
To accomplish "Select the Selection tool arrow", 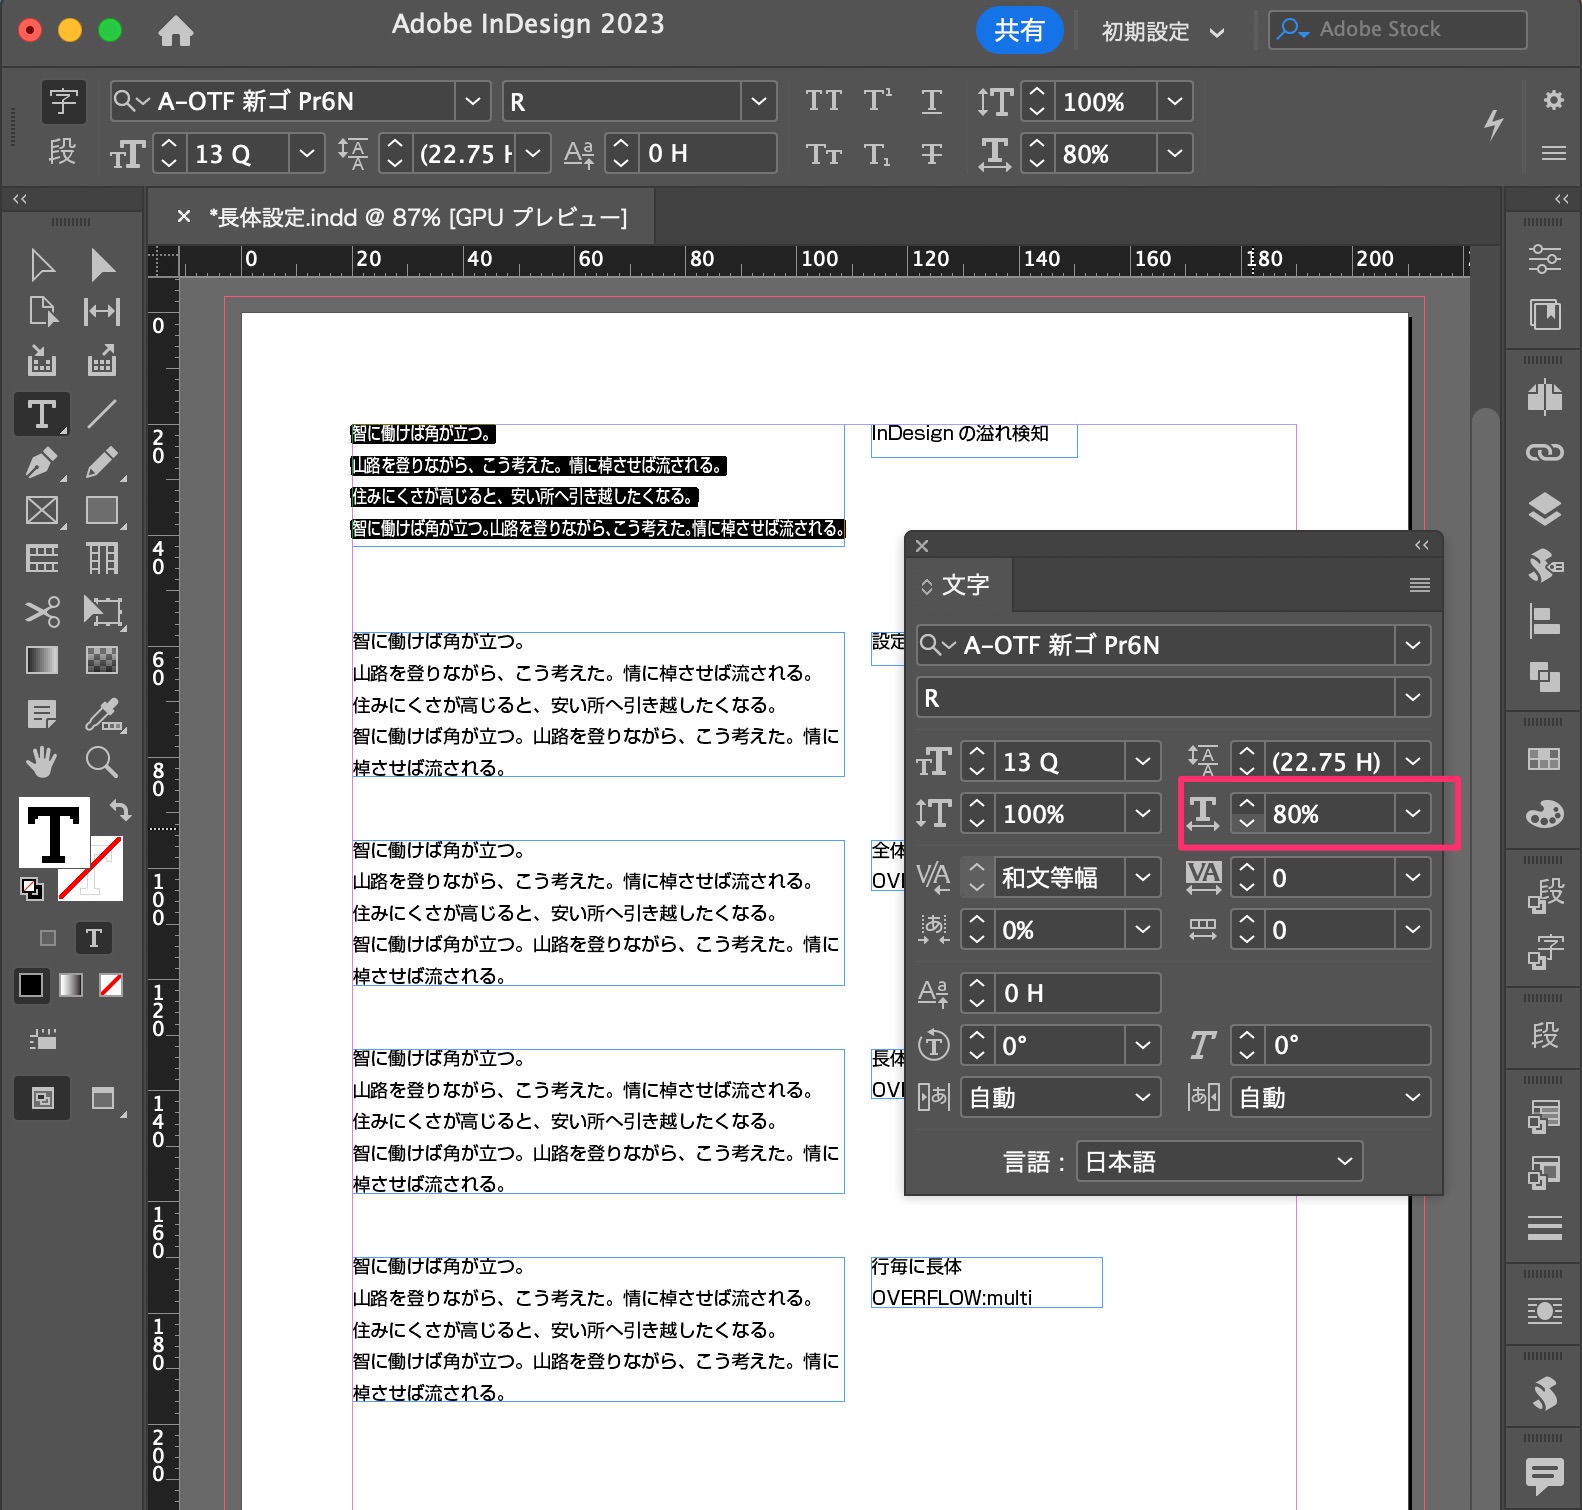I will pyautogui.click(x=41, y=264).
